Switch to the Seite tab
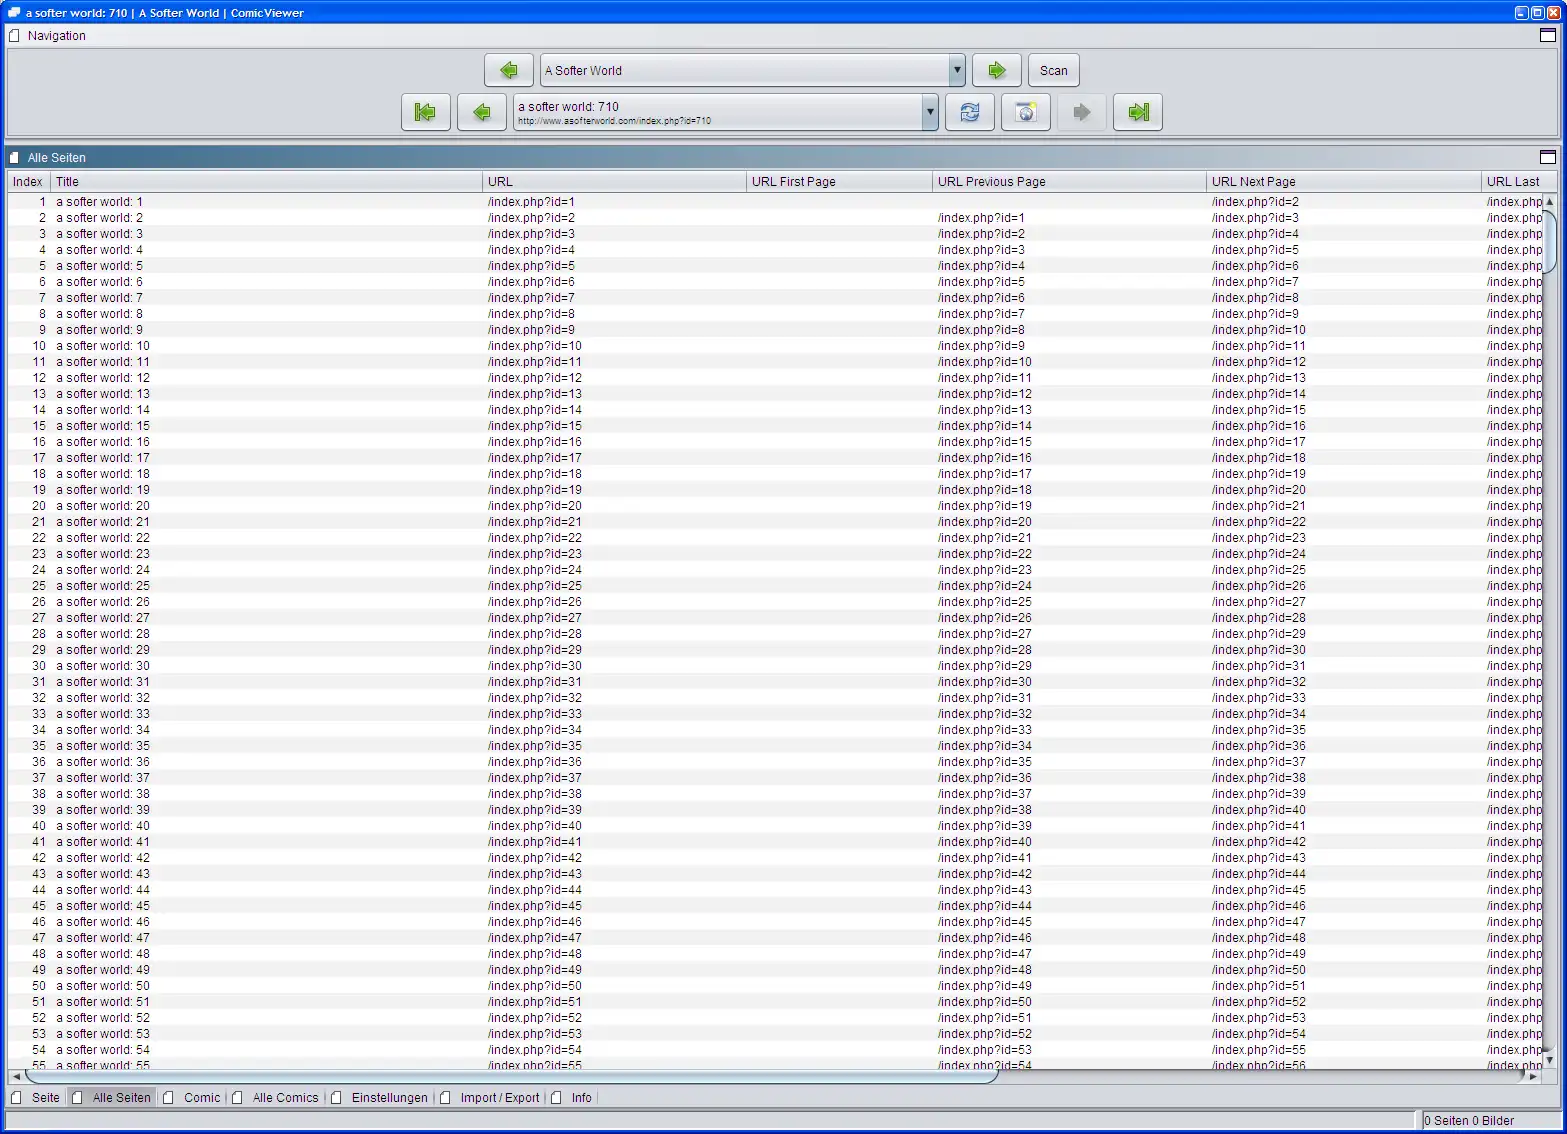Image resolution: width=1567 pixels, height=1134 pixels. click(x=36, y=1097)
